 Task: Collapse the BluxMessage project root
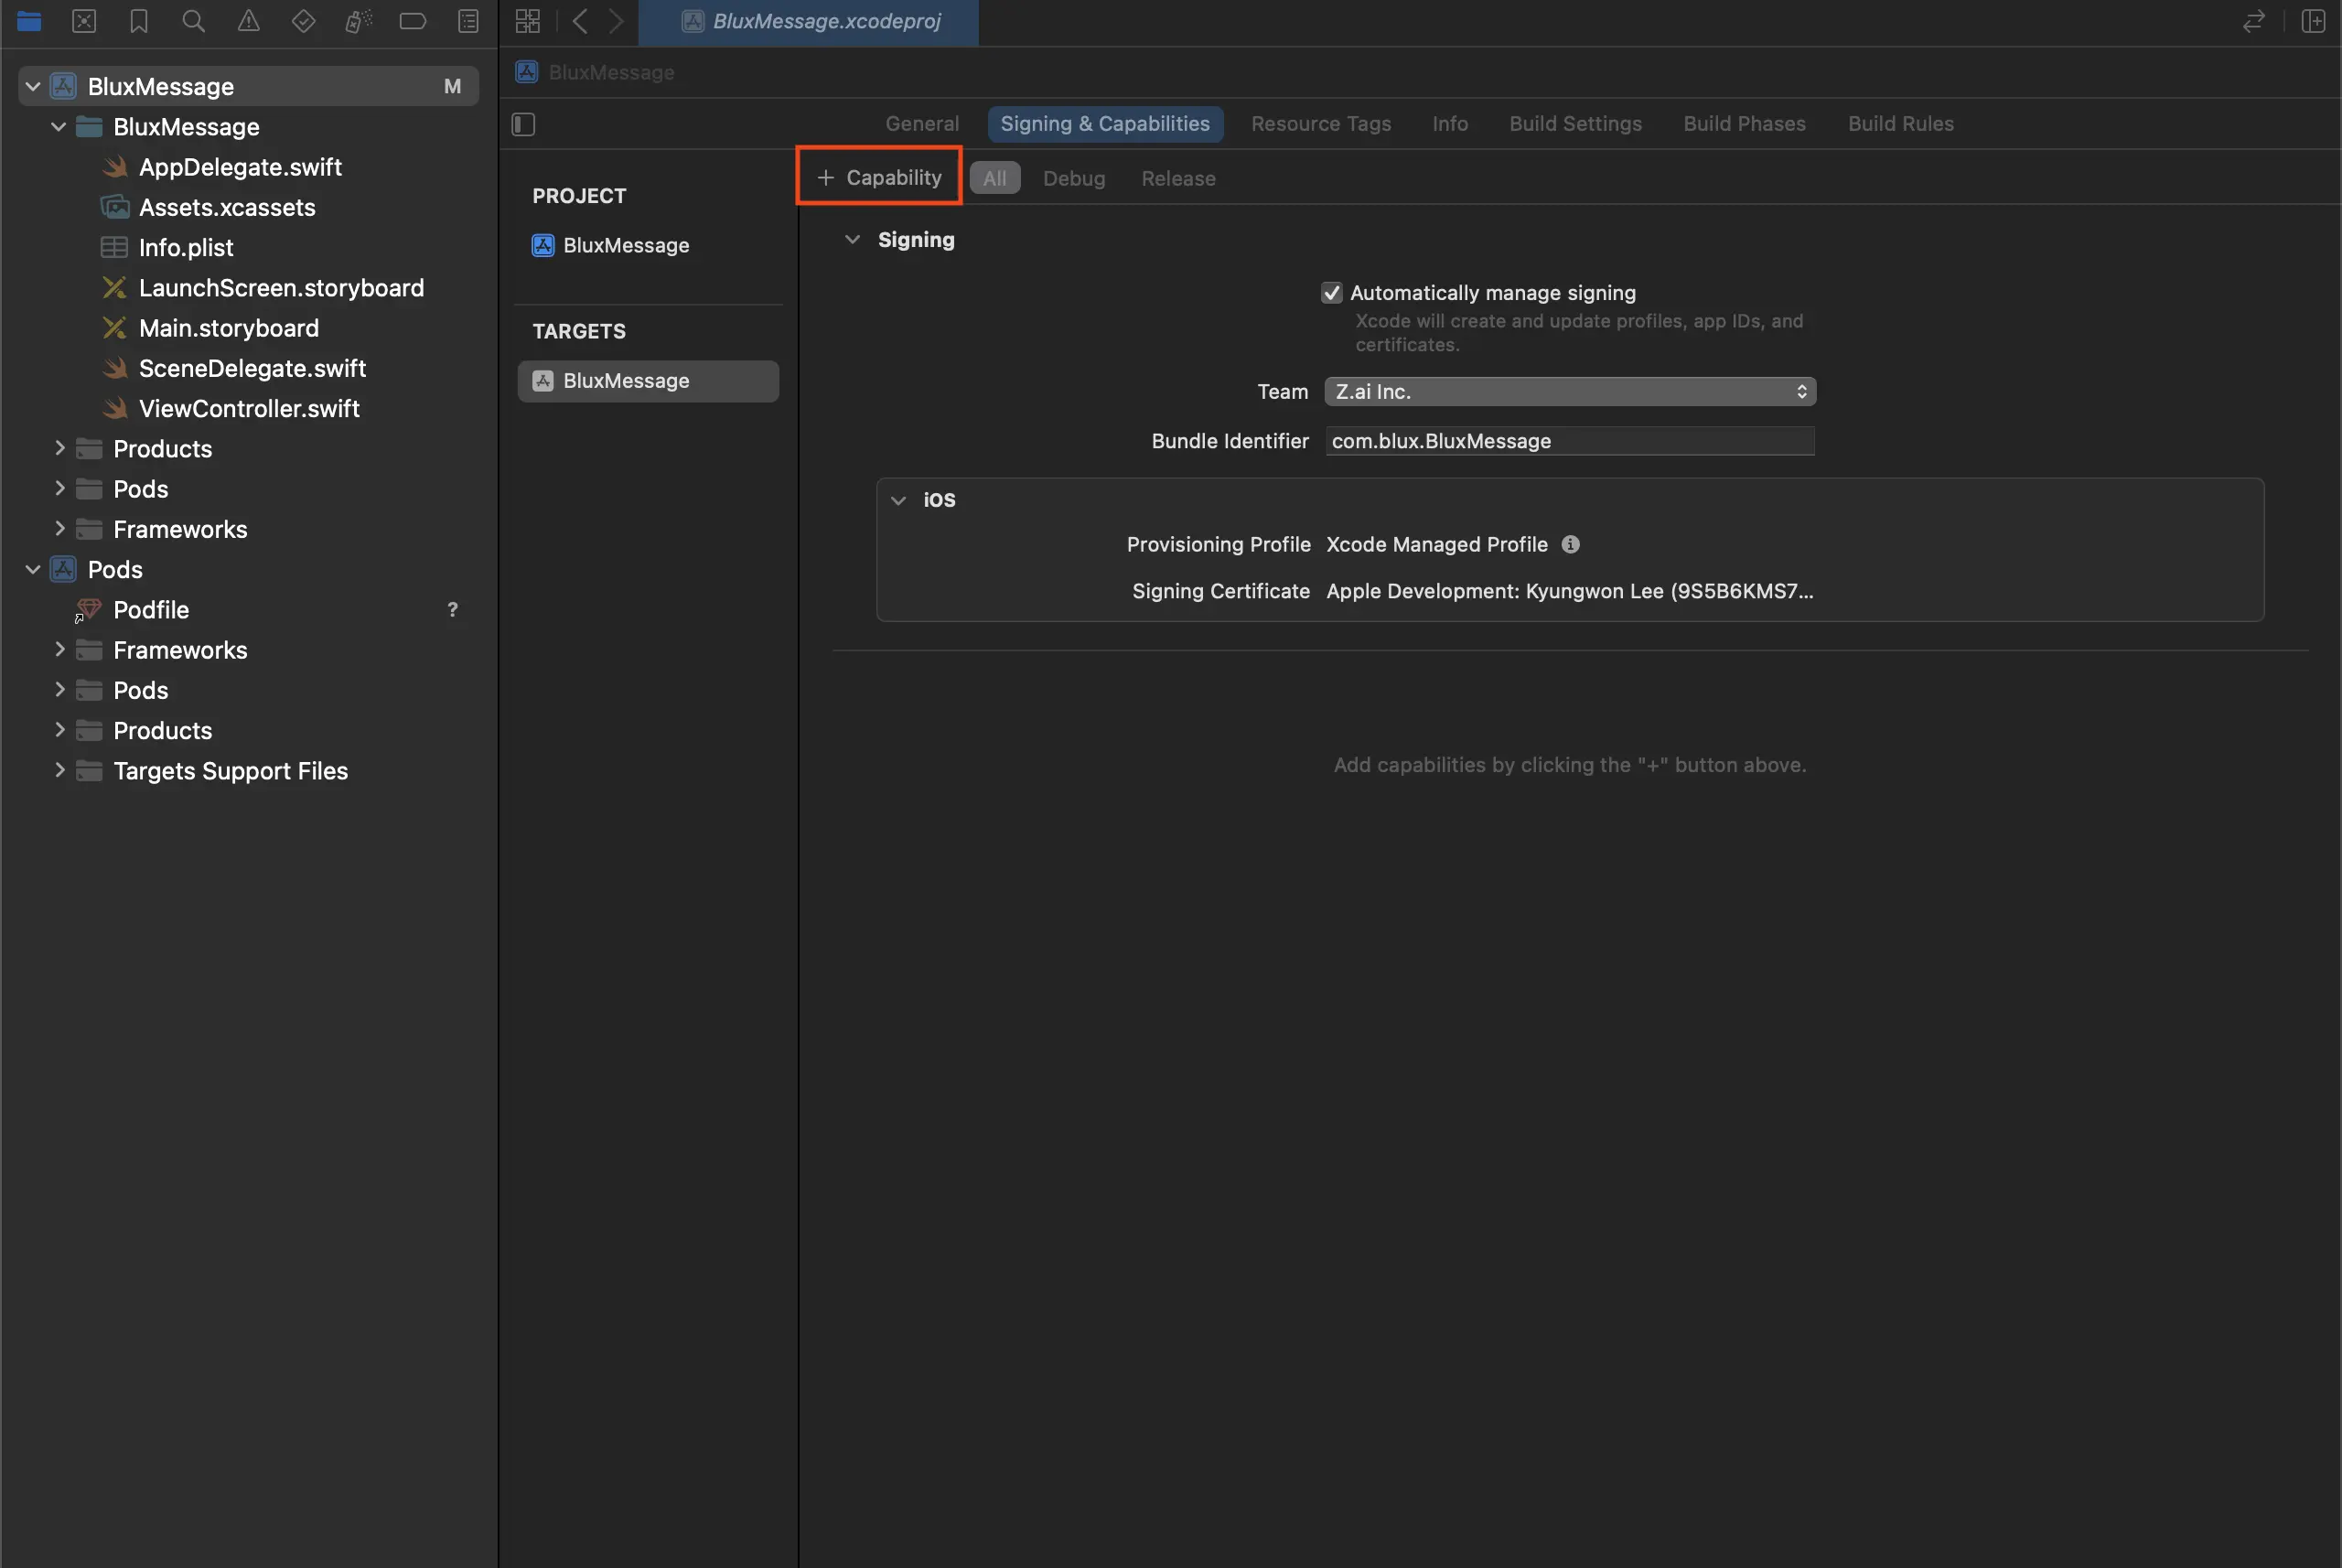tap(33, 86)
